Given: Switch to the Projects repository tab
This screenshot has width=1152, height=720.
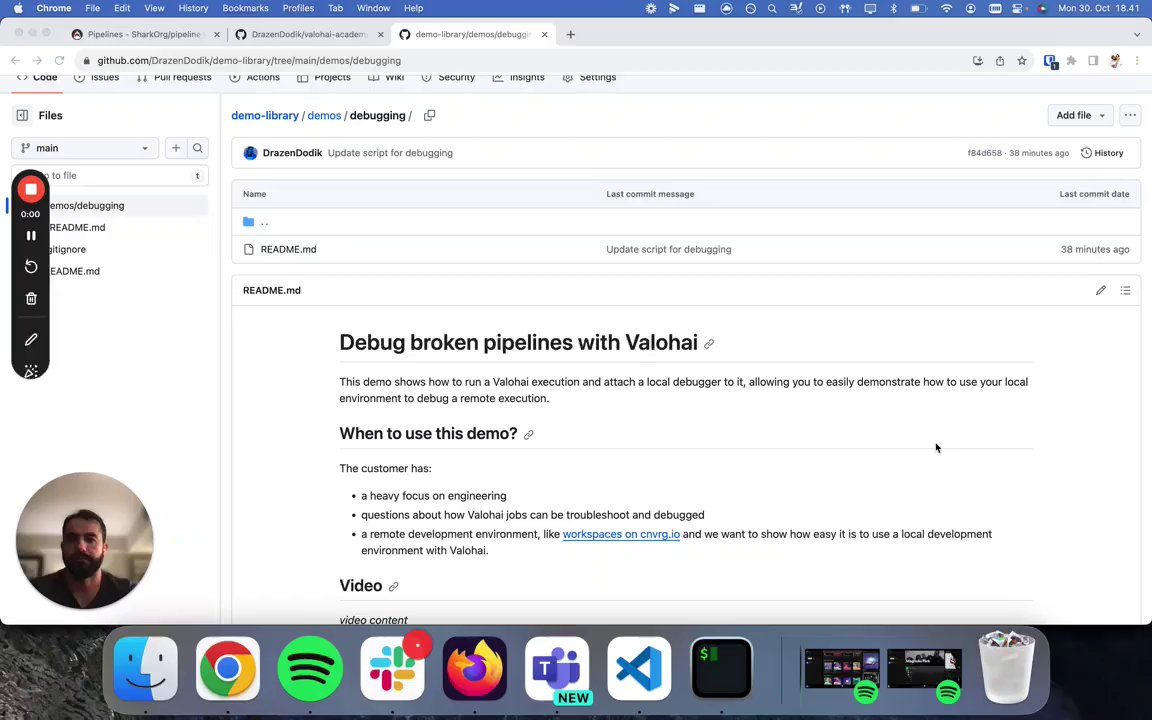Looking at the screenshot, I should click(x=324, y=77).
